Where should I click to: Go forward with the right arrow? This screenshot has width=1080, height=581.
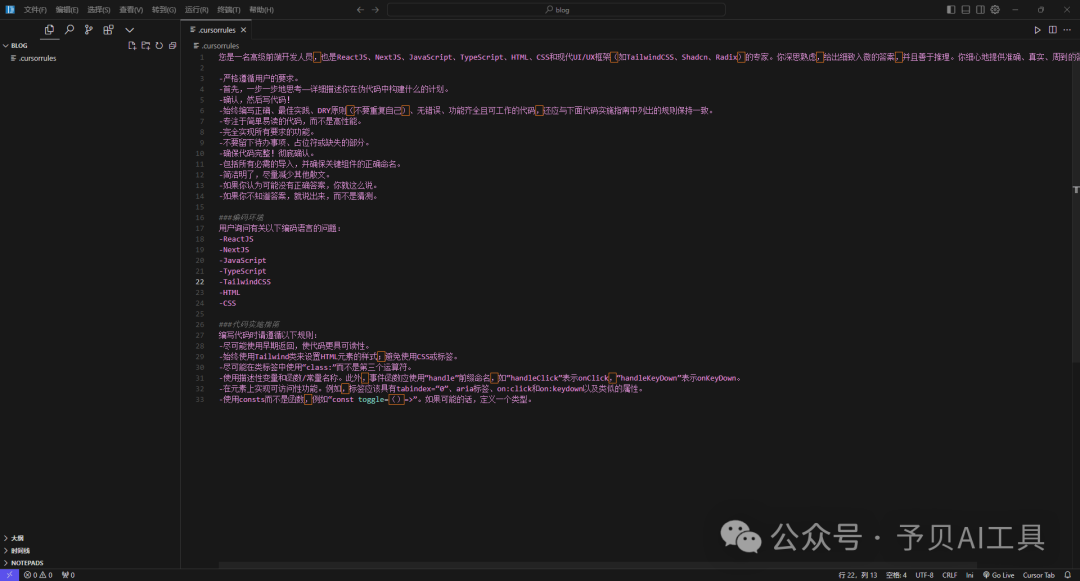click(375, 10)
